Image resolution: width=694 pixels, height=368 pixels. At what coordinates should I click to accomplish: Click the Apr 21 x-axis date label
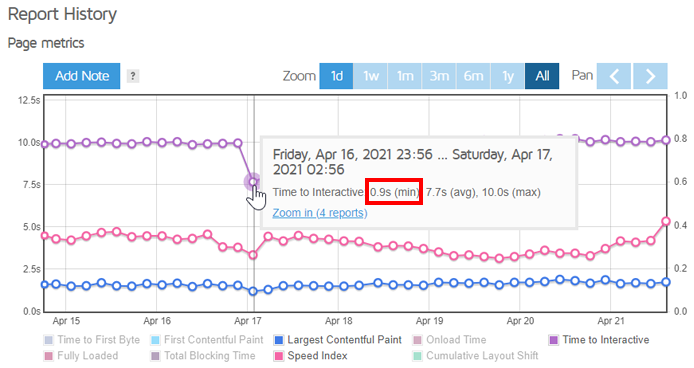pos(611,321)
